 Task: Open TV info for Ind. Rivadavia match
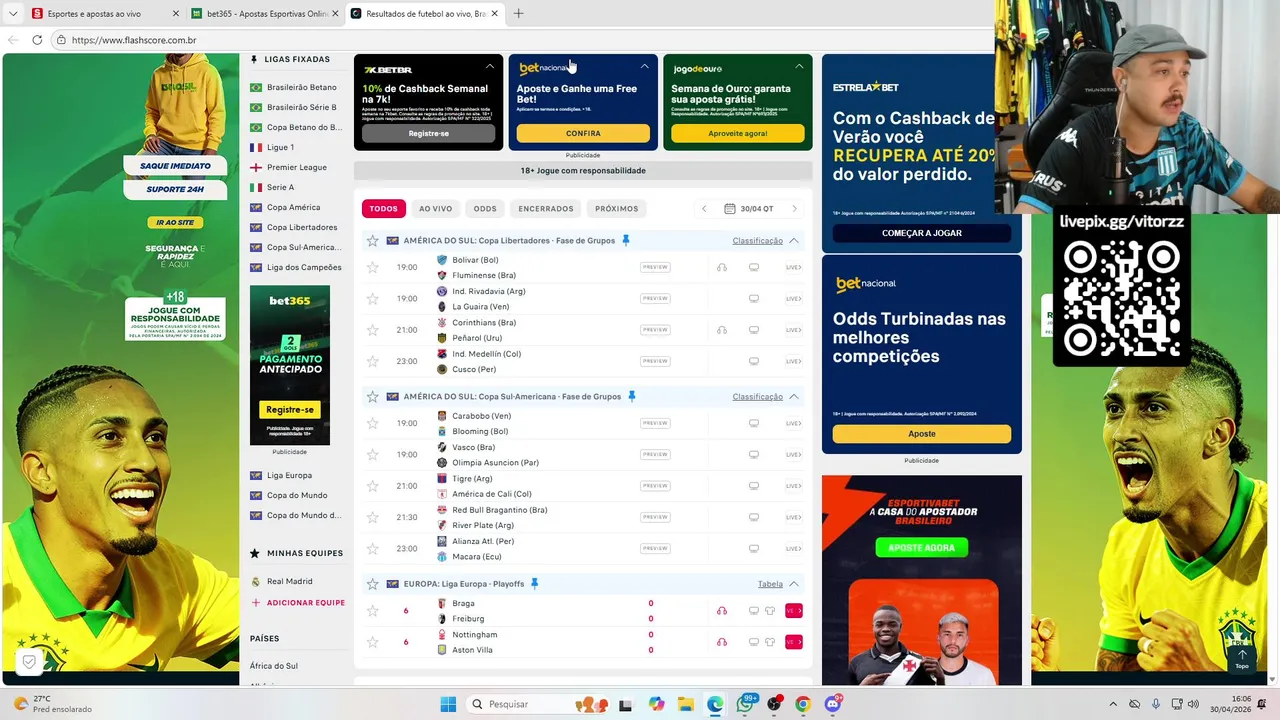pyautogui.click(x=754, y=299)
